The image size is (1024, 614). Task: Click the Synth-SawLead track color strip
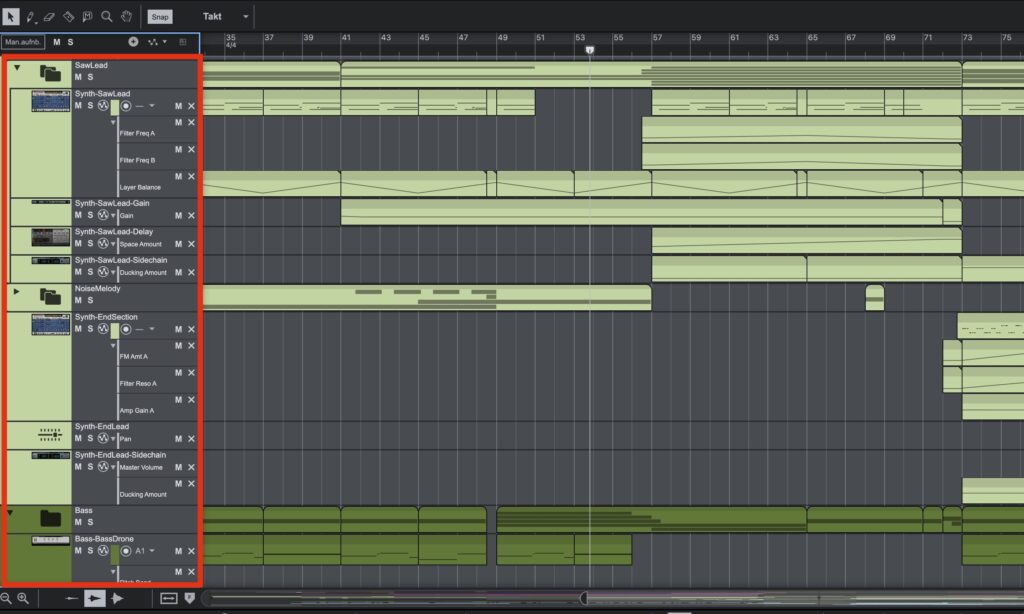pyautogui.click(x=115, y=107)
